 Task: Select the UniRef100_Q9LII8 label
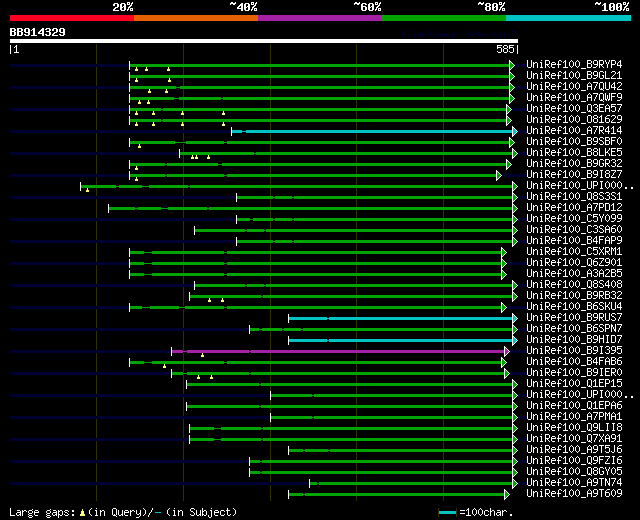click(574, 428)
